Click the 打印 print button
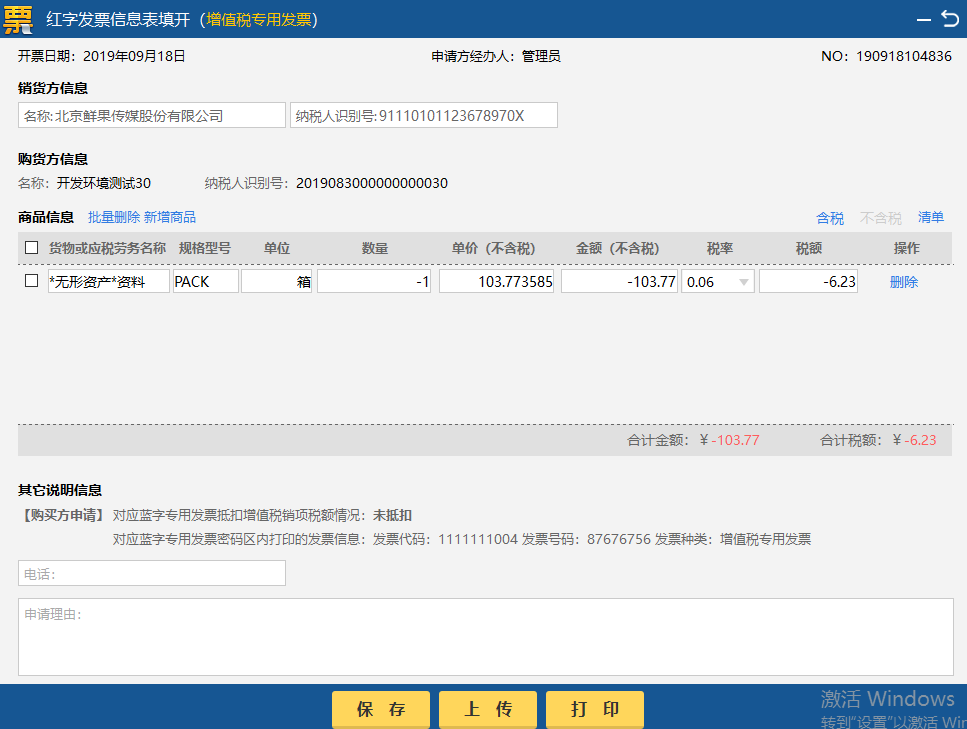 click(594, 709)
